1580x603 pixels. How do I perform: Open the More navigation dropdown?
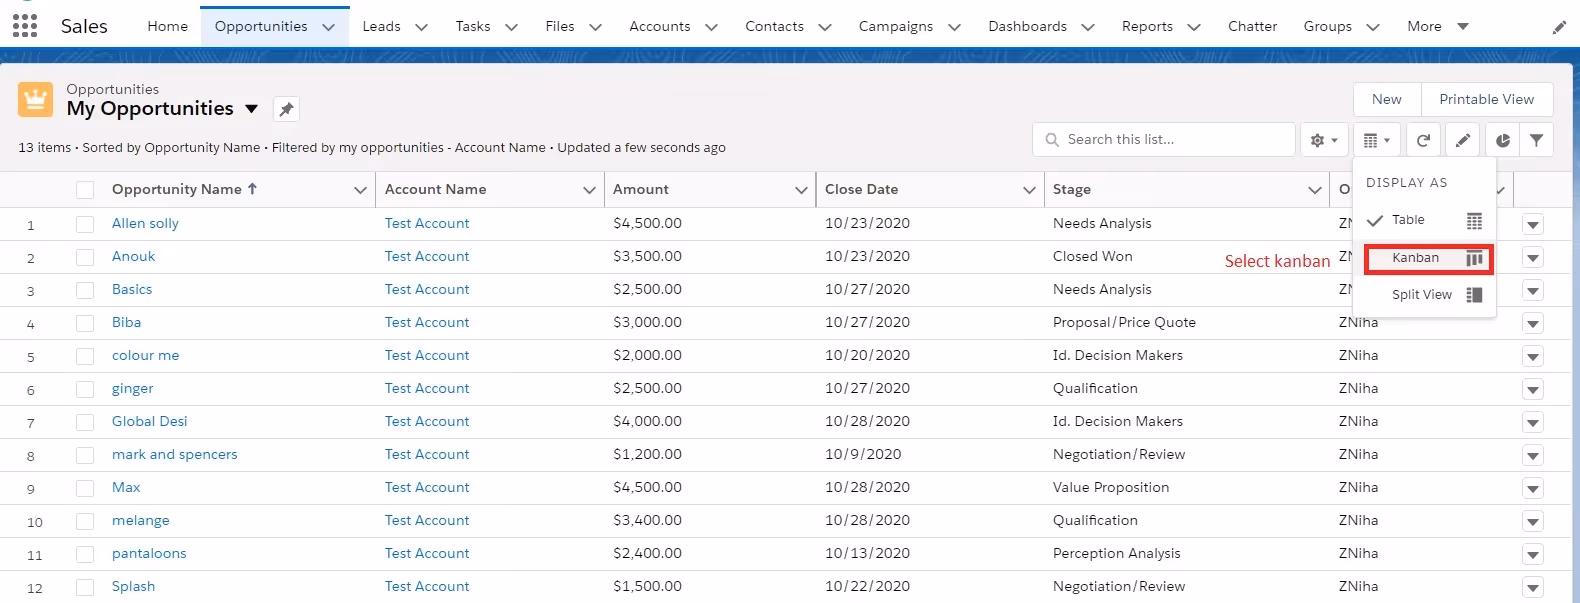(x=1438, y=26)
